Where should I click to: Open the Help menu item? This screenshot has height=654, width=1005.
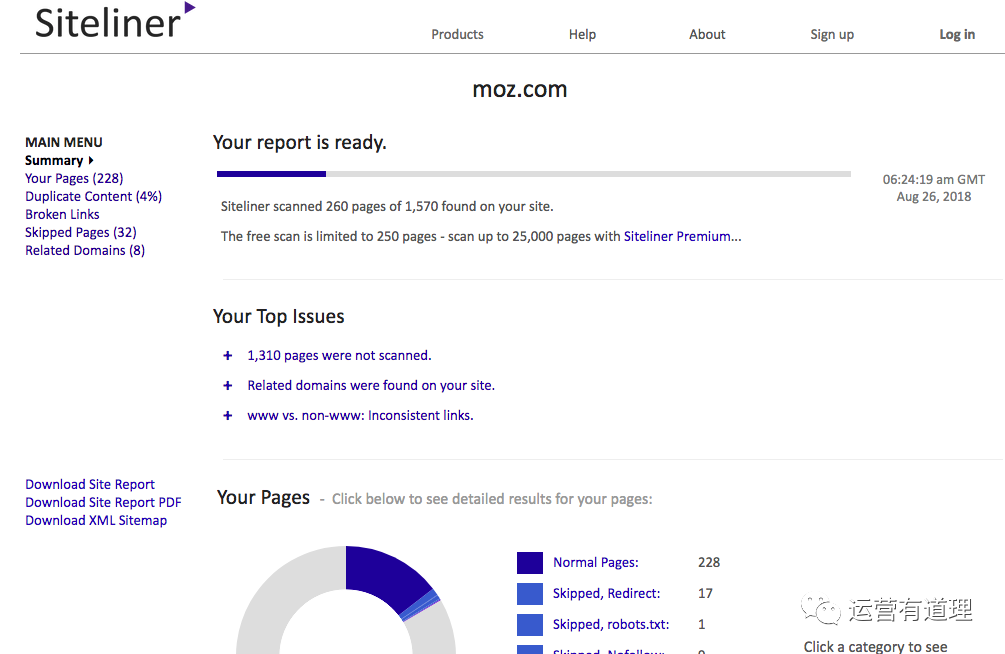point(582,34)
